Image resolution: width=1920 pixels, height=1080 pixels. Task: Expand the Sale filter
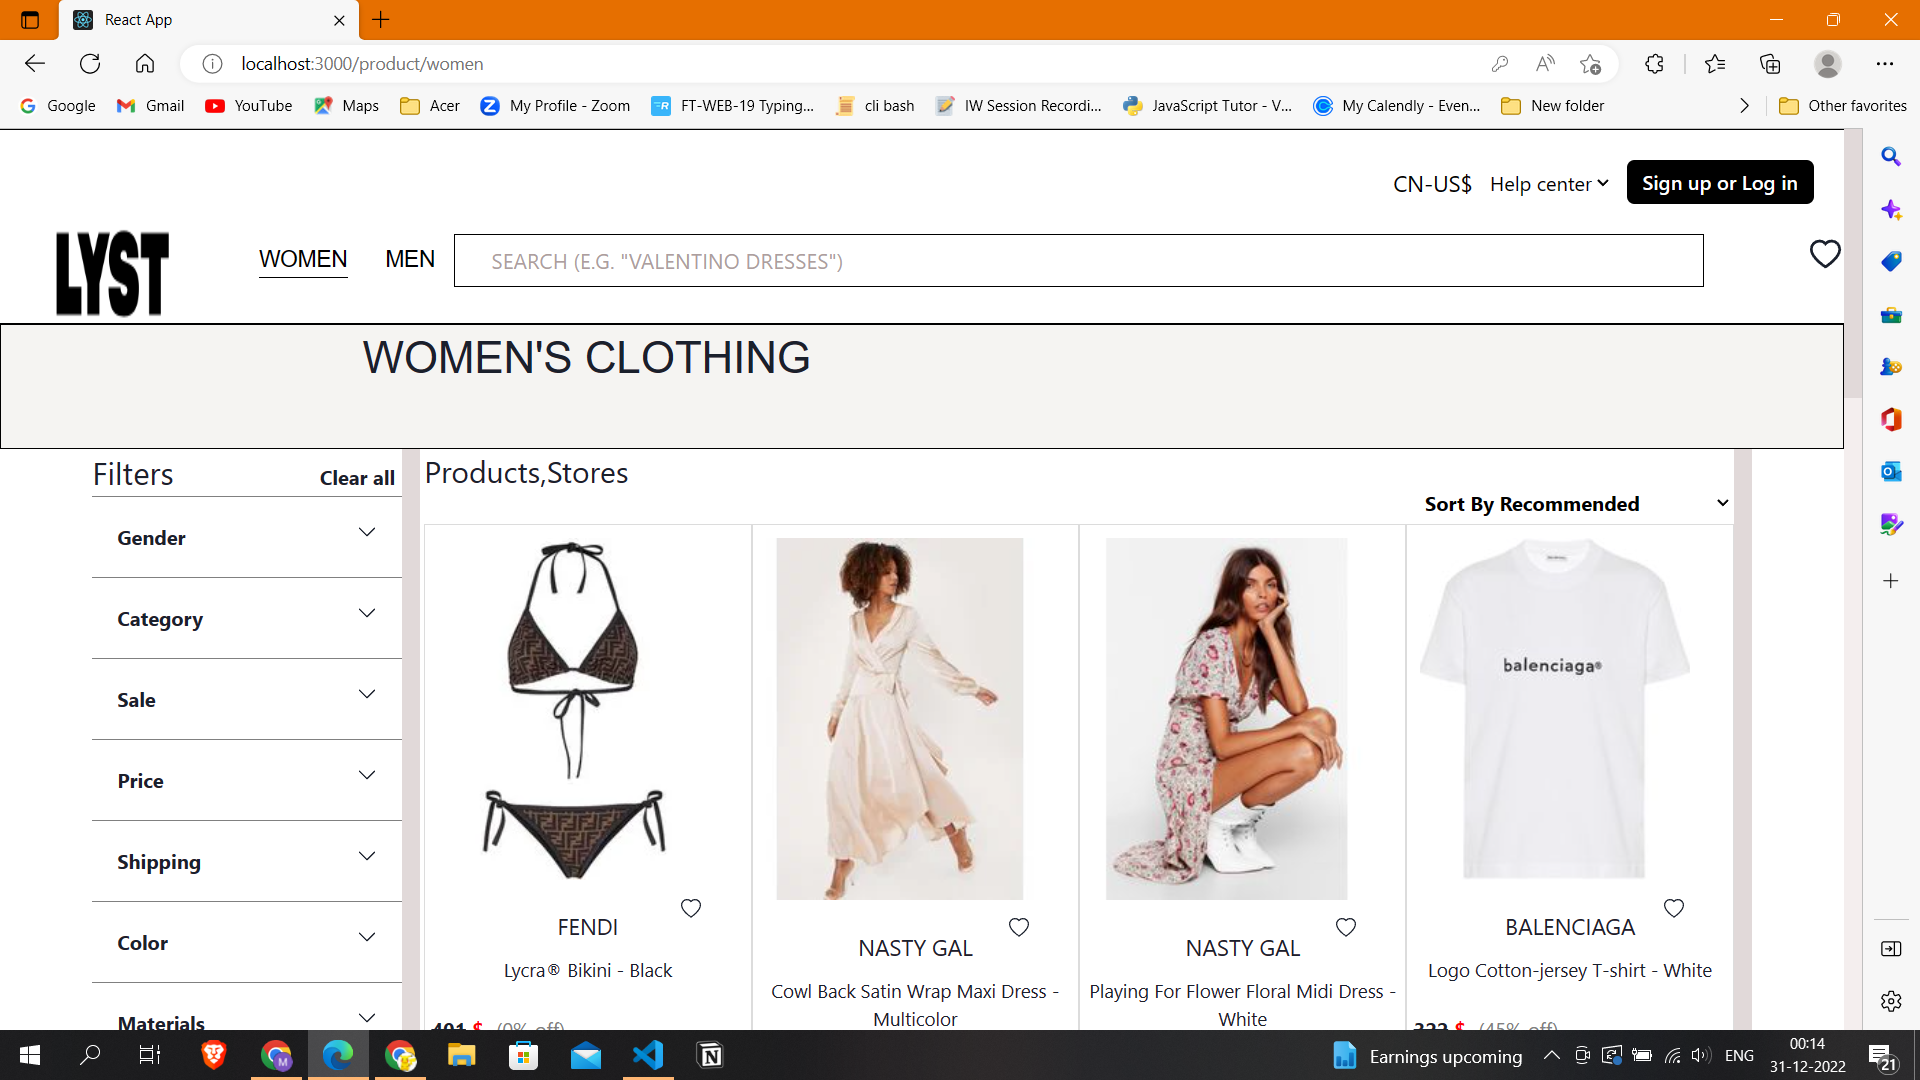pos(247,700)
